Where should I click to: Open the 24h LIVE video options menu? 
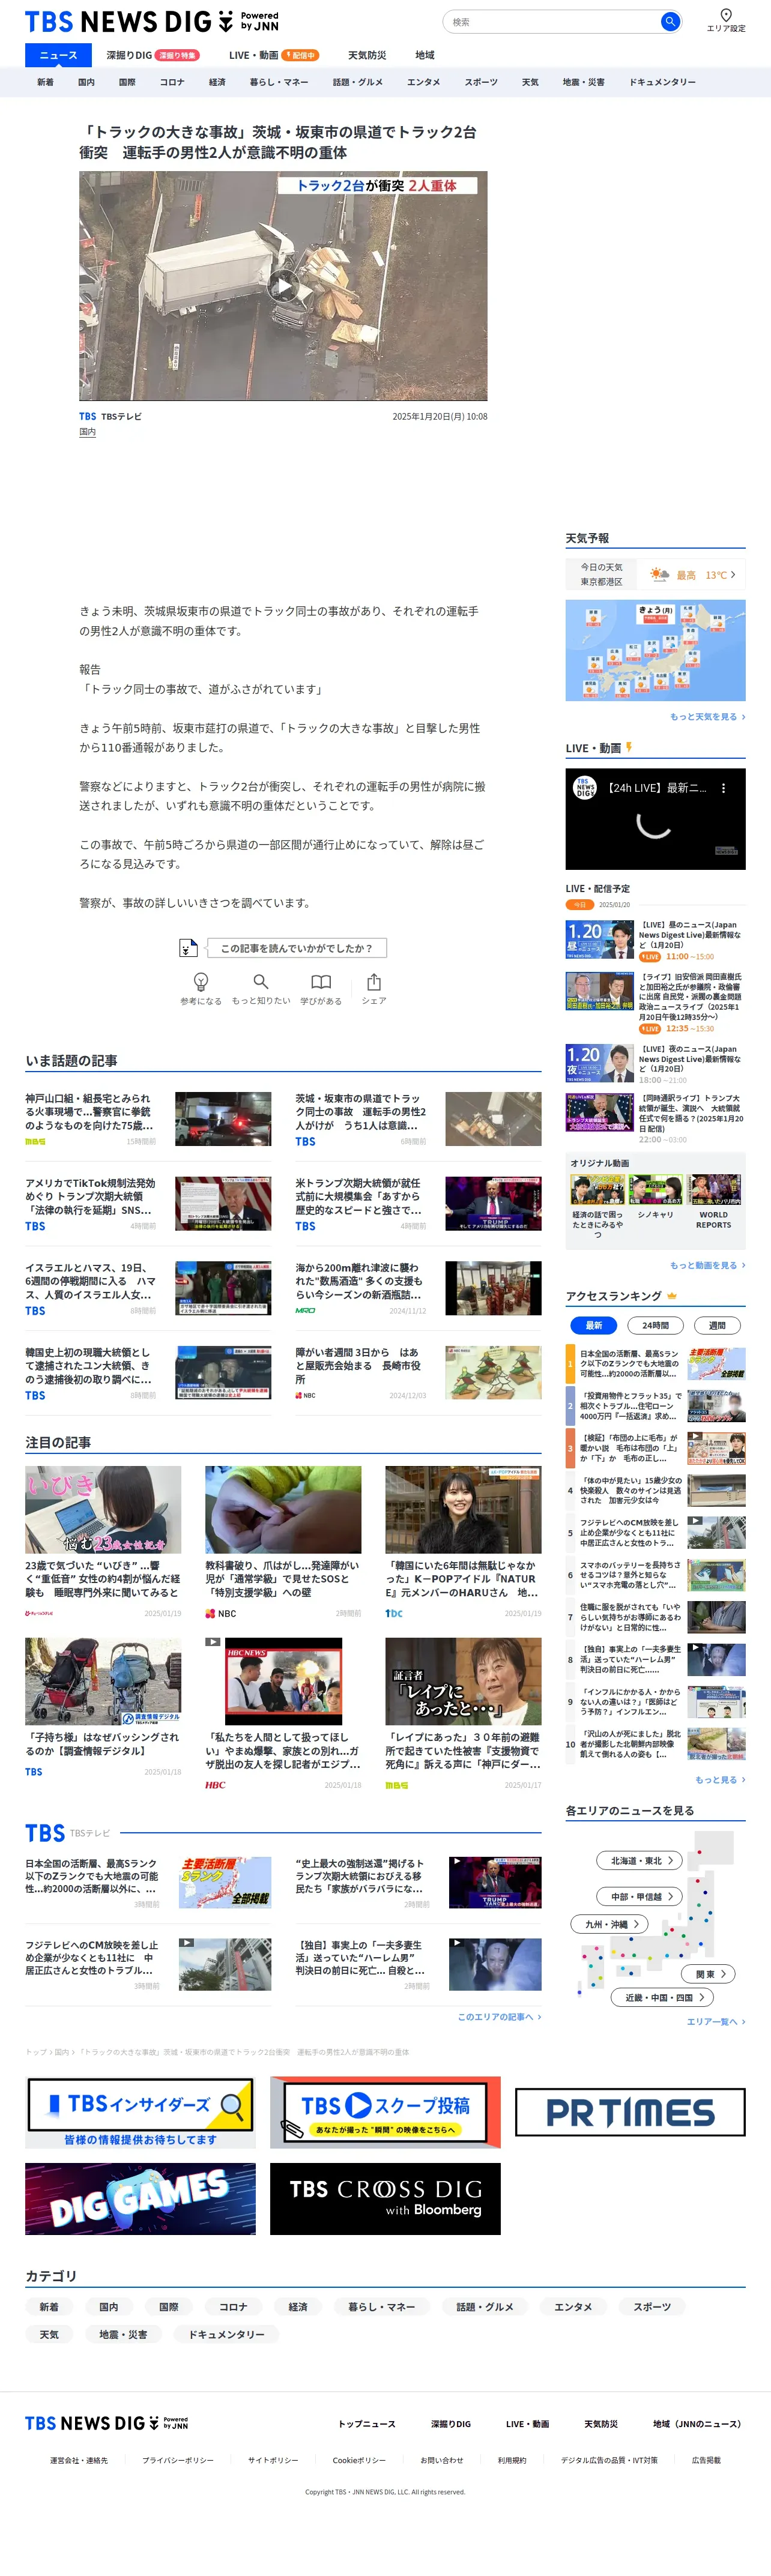click(x=723, y=788)
